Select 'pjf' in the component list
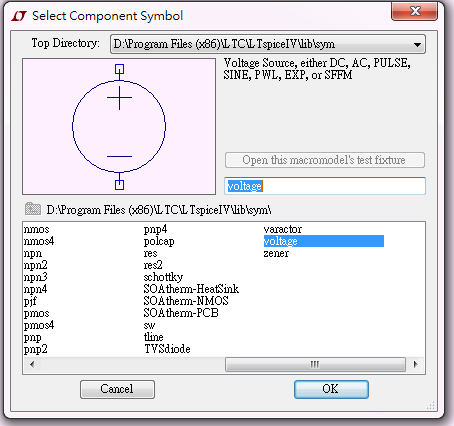454x426 pixels. [30, 301]
